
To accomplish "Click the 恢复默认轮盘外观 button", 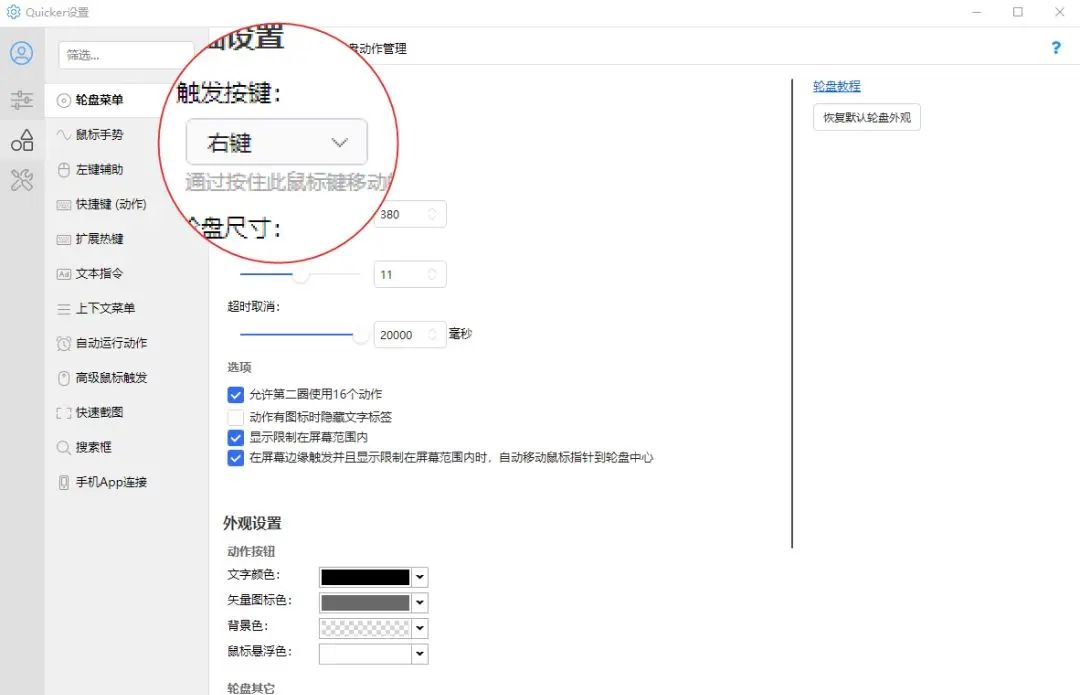I will pyautogui.click(x=866, y=117).
